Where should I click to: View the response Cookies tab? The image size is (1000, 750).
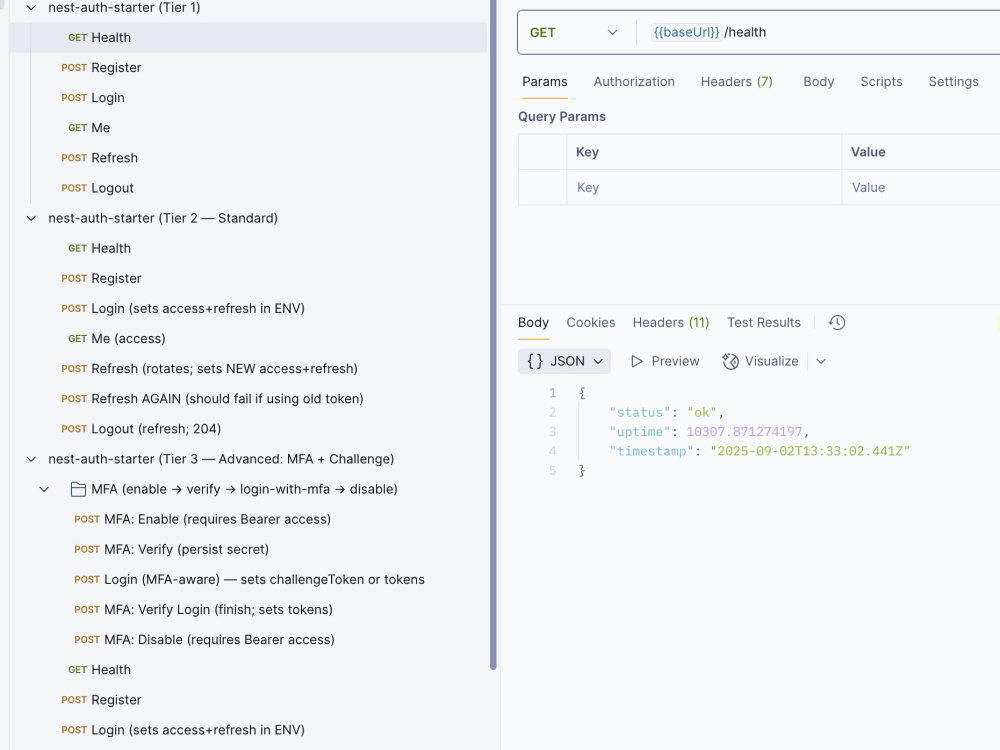(591, 323)
